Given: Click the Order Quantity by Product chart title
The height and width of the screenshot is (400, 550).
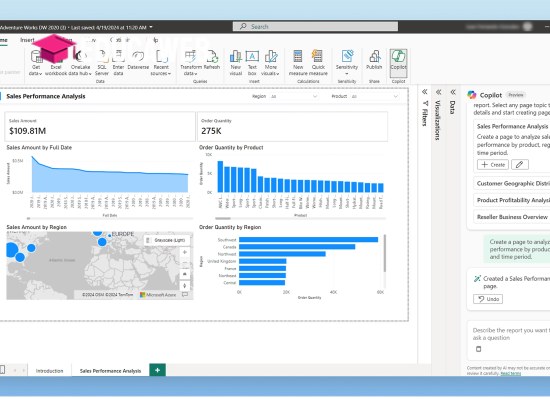Looking at the screenshot, I should [231, 147].
